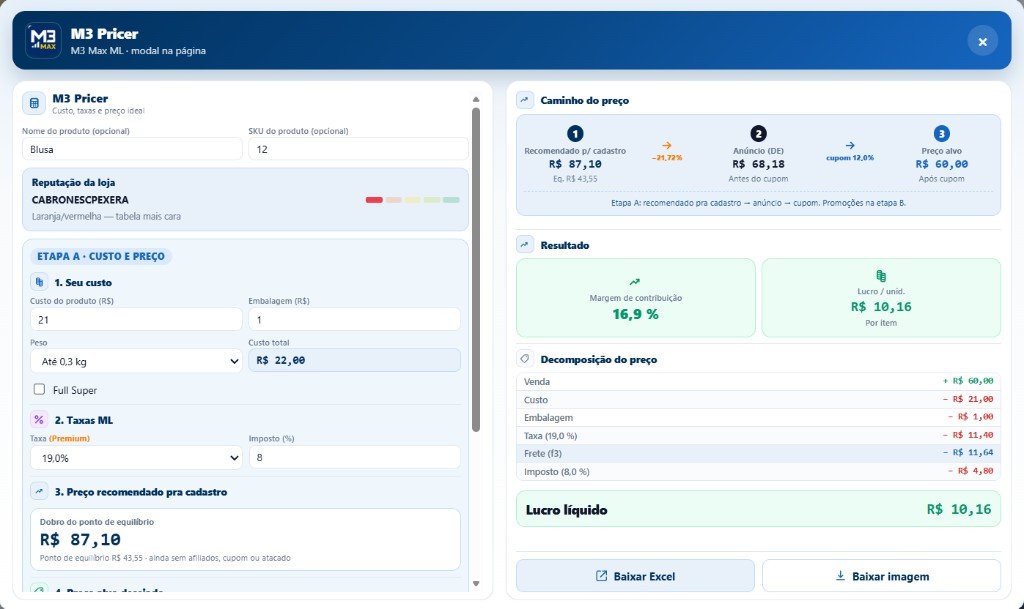This screenshot has width=1024, height=609.
Task: Click the Frete (f3) row
Action: coord(758,453)
